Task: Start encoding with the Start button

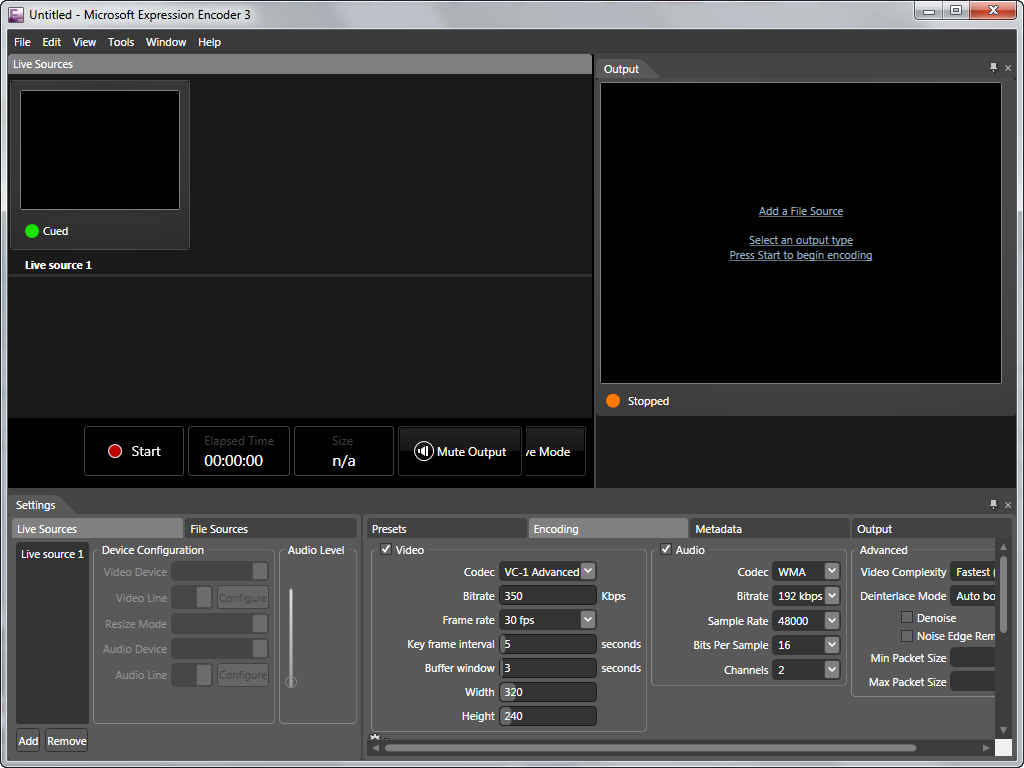Action: tap(134, 451)
